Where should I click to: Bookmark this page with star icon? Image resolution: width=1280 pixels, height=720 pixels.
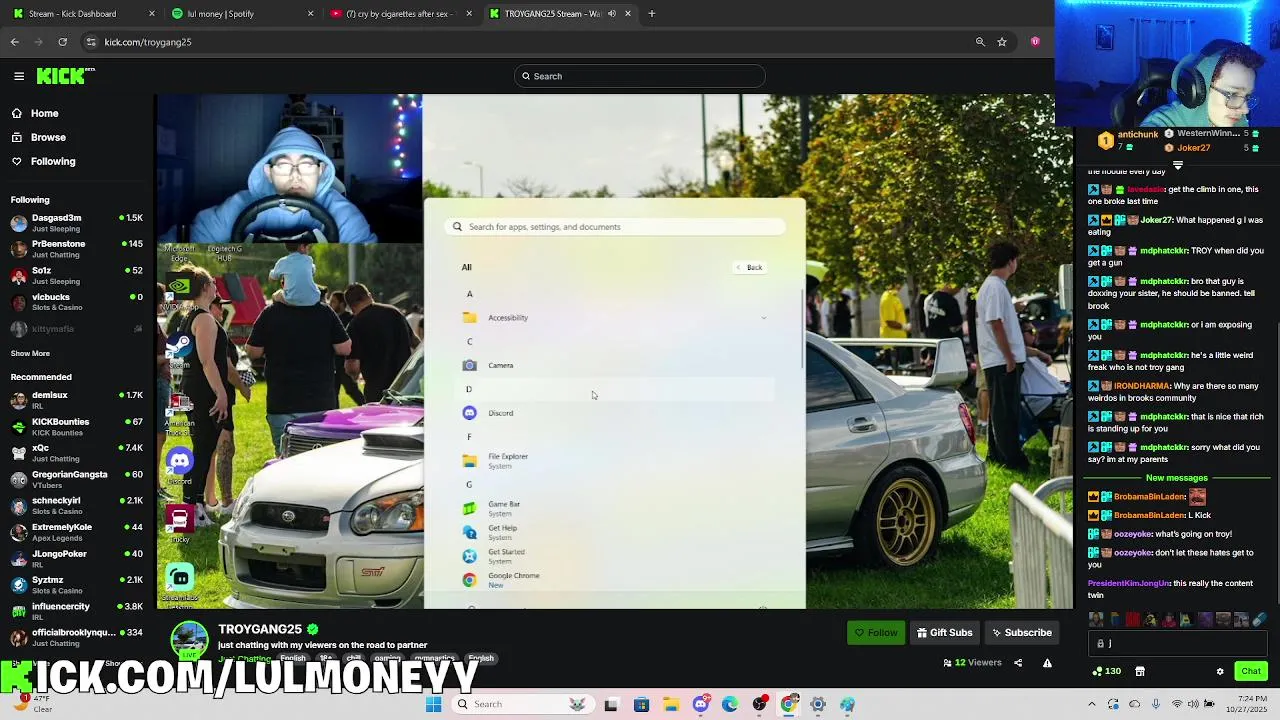click(1002, 42)
